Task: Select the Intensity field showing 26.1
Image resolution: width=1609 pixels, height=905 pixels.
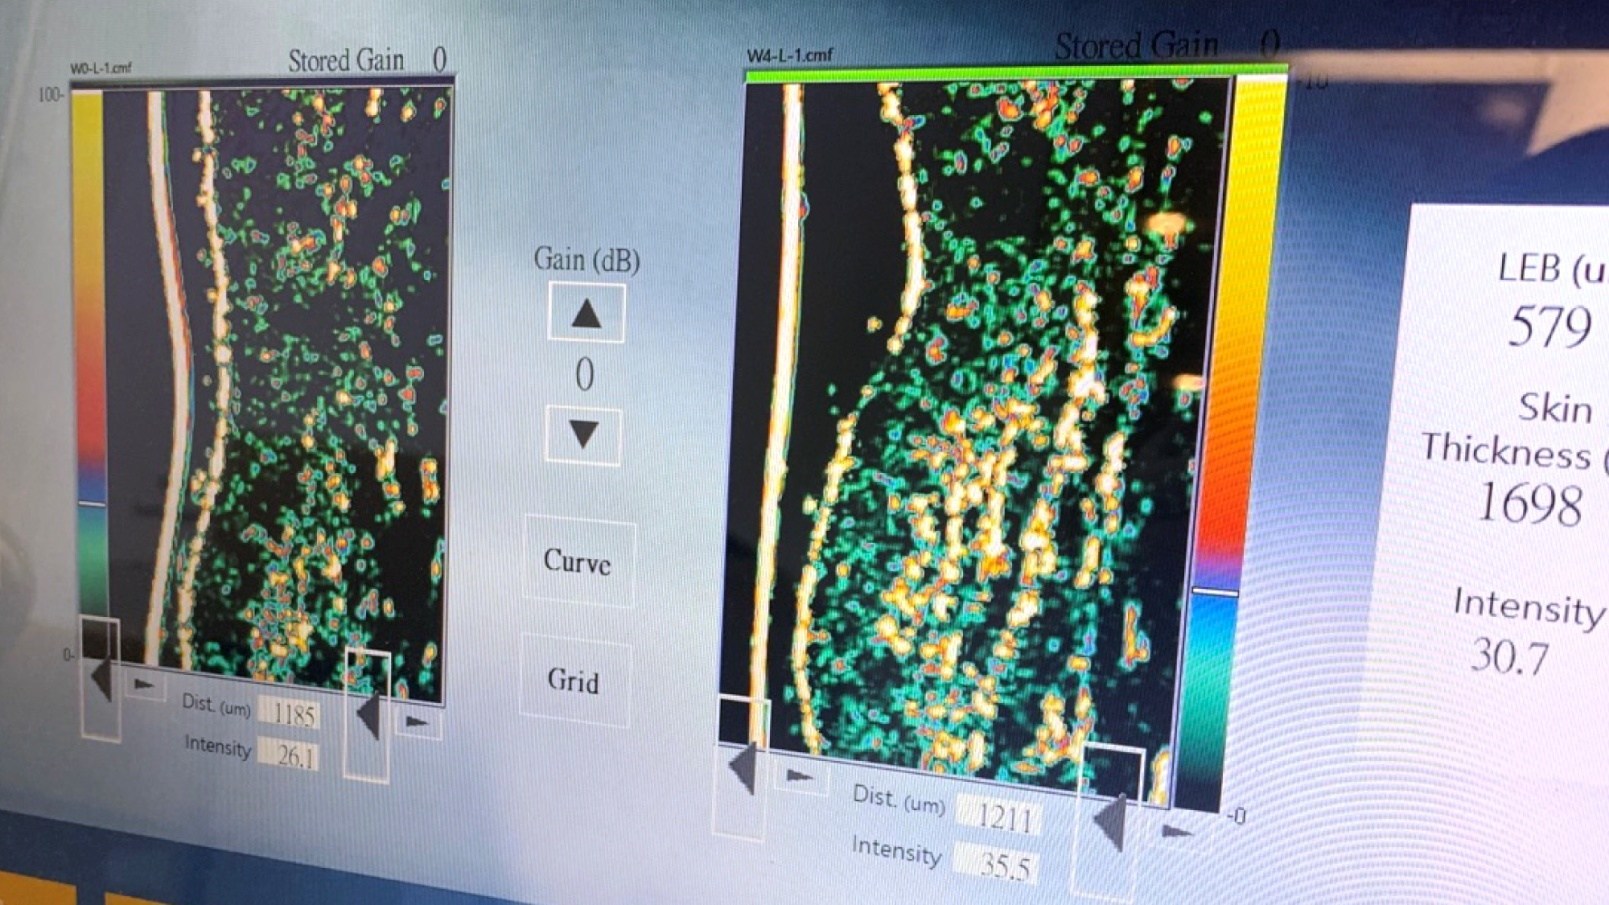Action: (293, 756)
